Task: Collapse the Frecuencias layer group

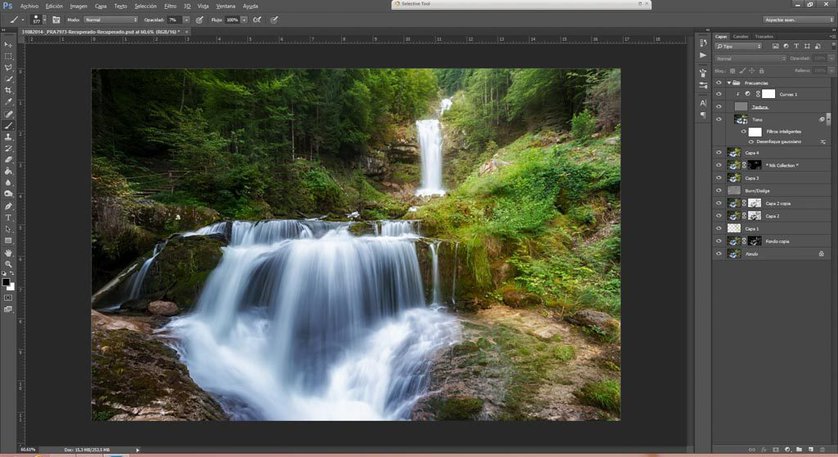Action: tap(727, 83)
